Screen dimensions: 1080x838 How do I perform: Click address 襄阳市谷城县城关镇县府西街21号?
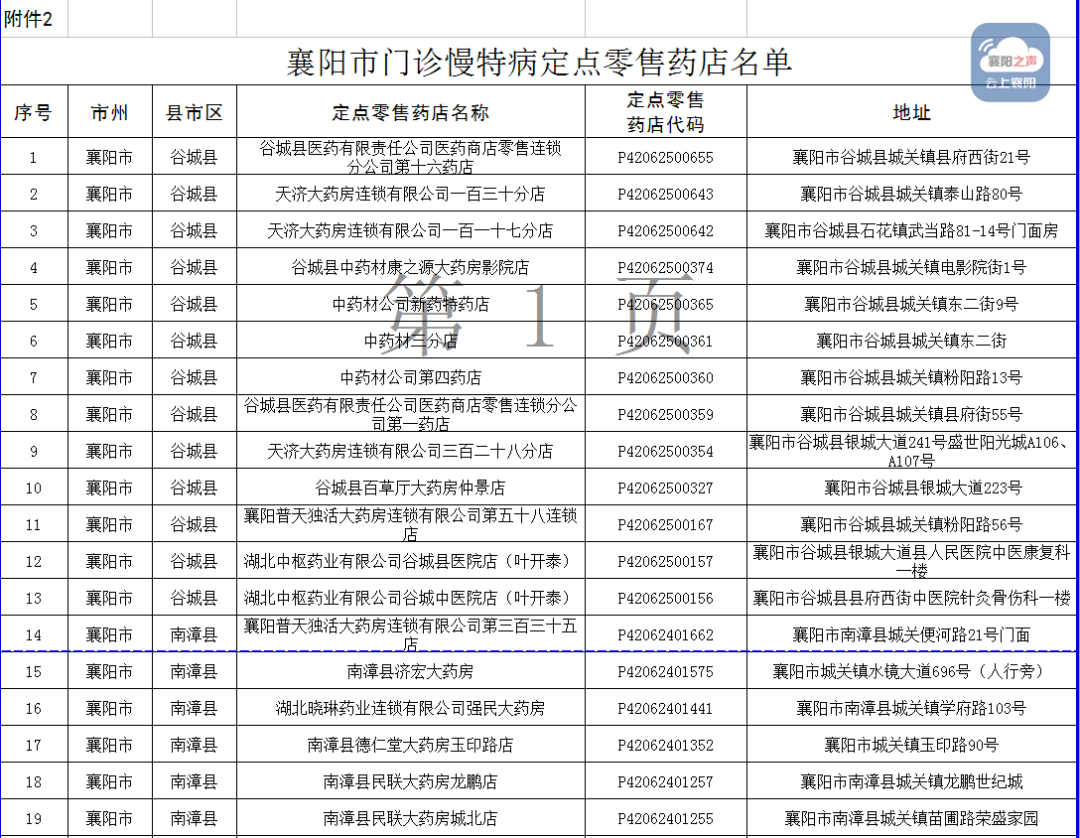pyautogui.click(x=911, y=158)
